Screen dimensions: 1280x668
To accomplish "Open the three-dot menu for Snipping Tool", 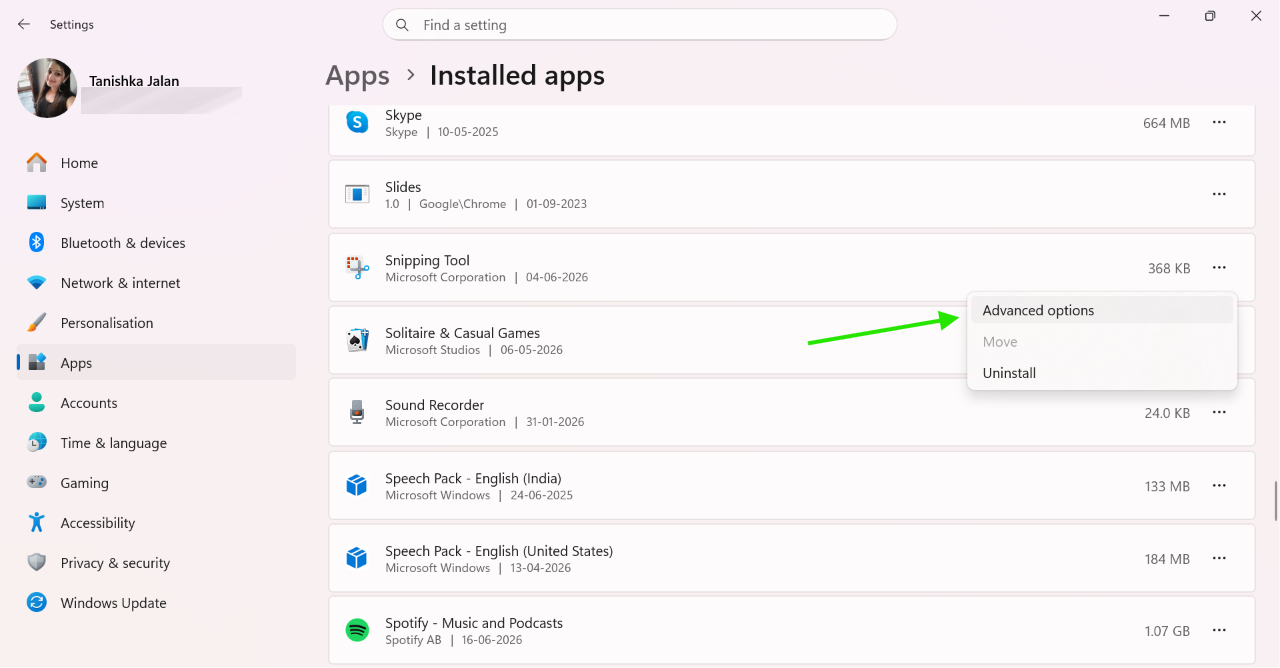I will click(1219, 267).
